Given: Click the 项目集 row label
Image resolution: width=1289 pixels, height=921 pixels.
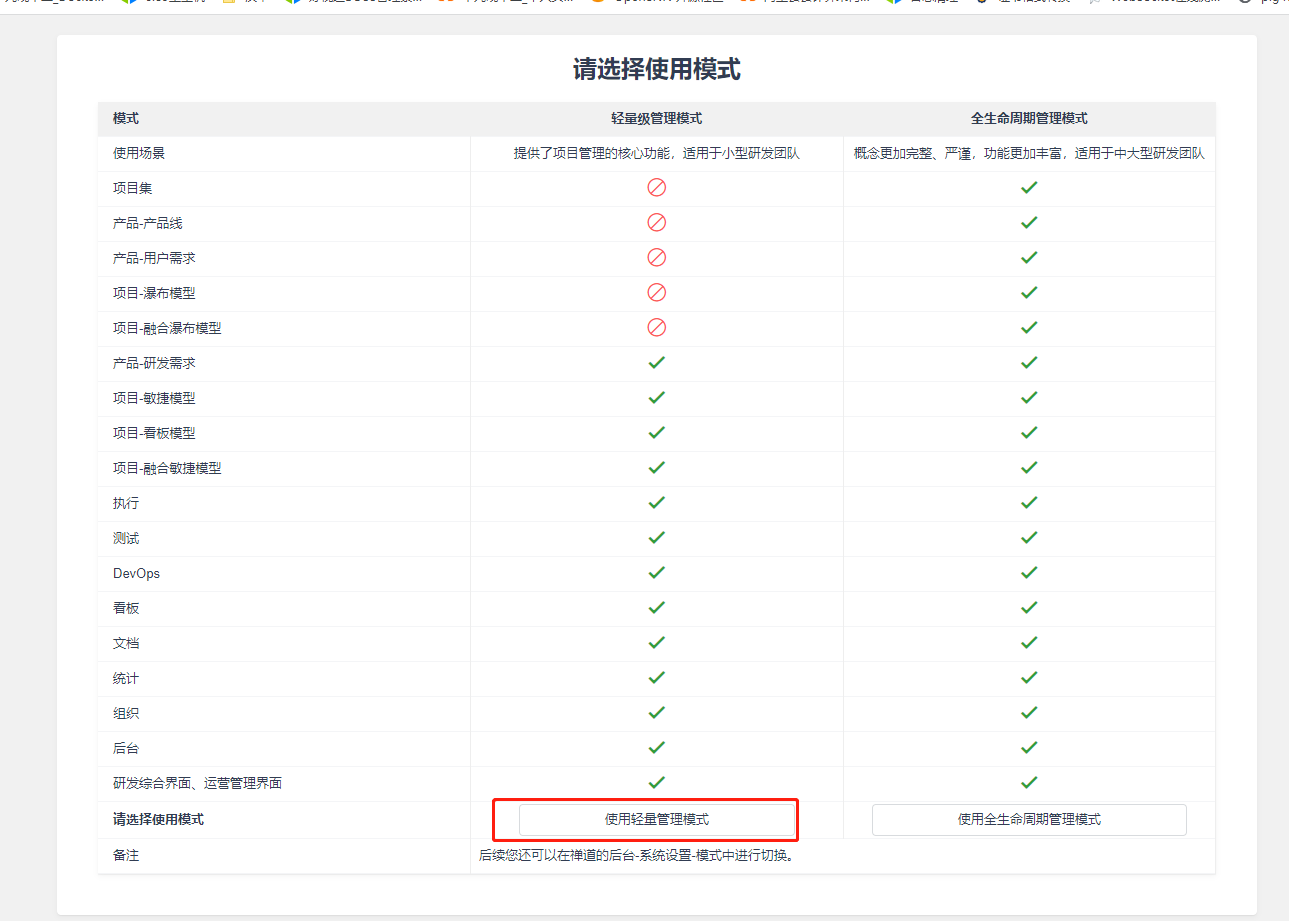Looking at the screenshot, I should [133, 188].
